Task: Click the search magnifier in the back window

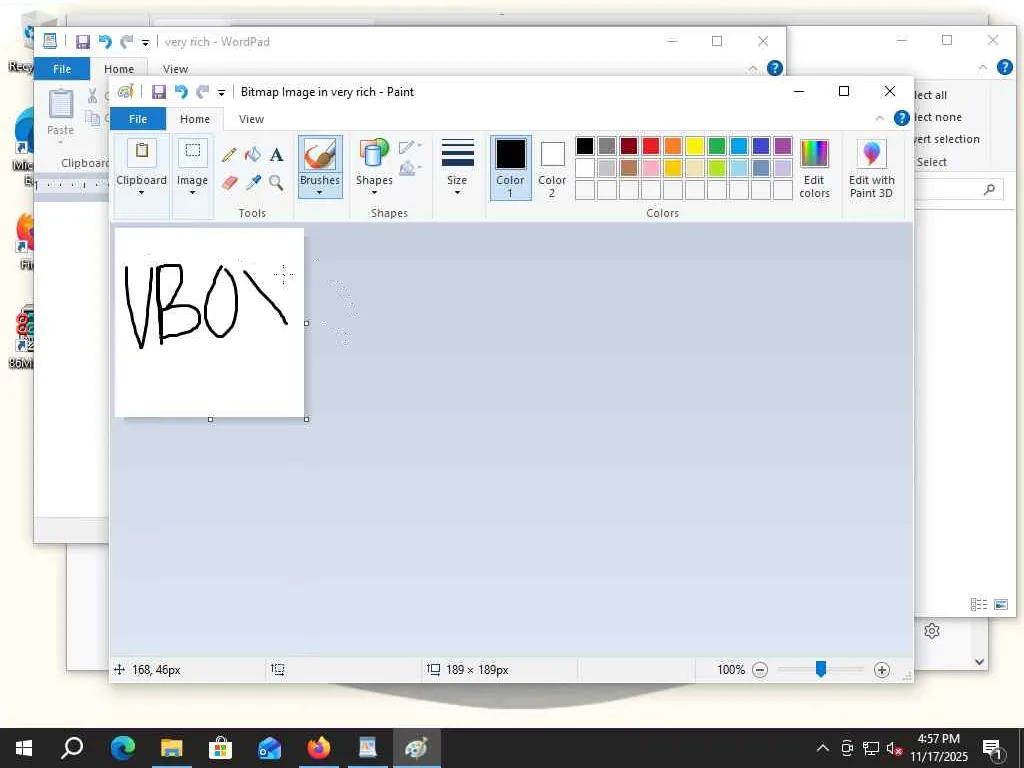Action: click(x=989, y=189)
